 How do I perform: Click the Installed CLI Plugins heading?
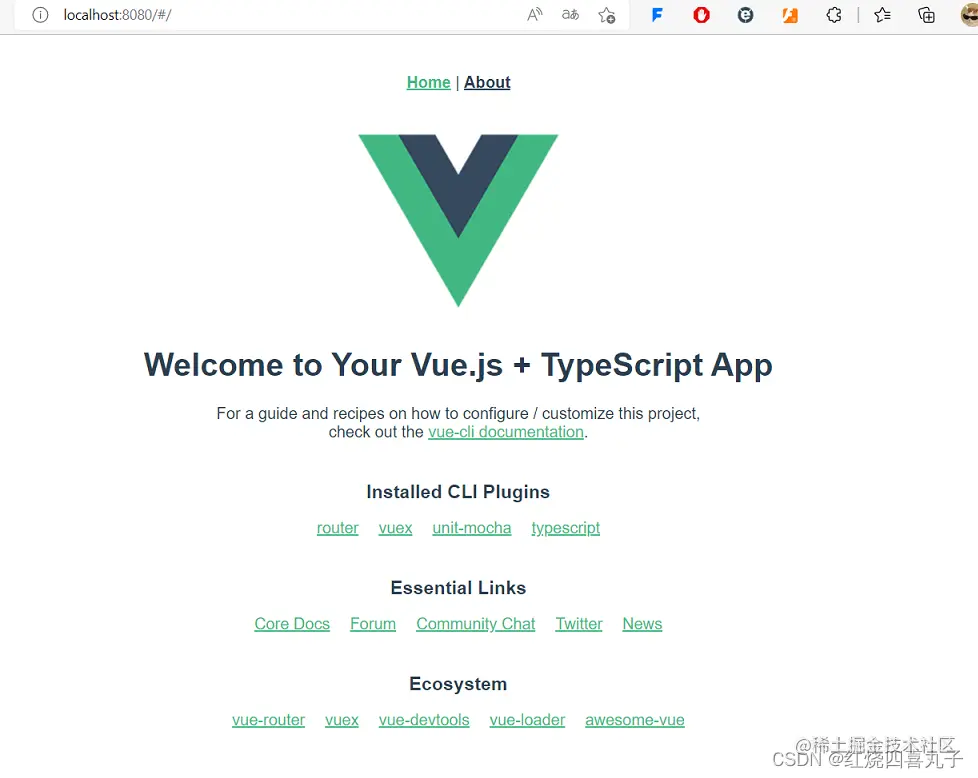point(458,492)
